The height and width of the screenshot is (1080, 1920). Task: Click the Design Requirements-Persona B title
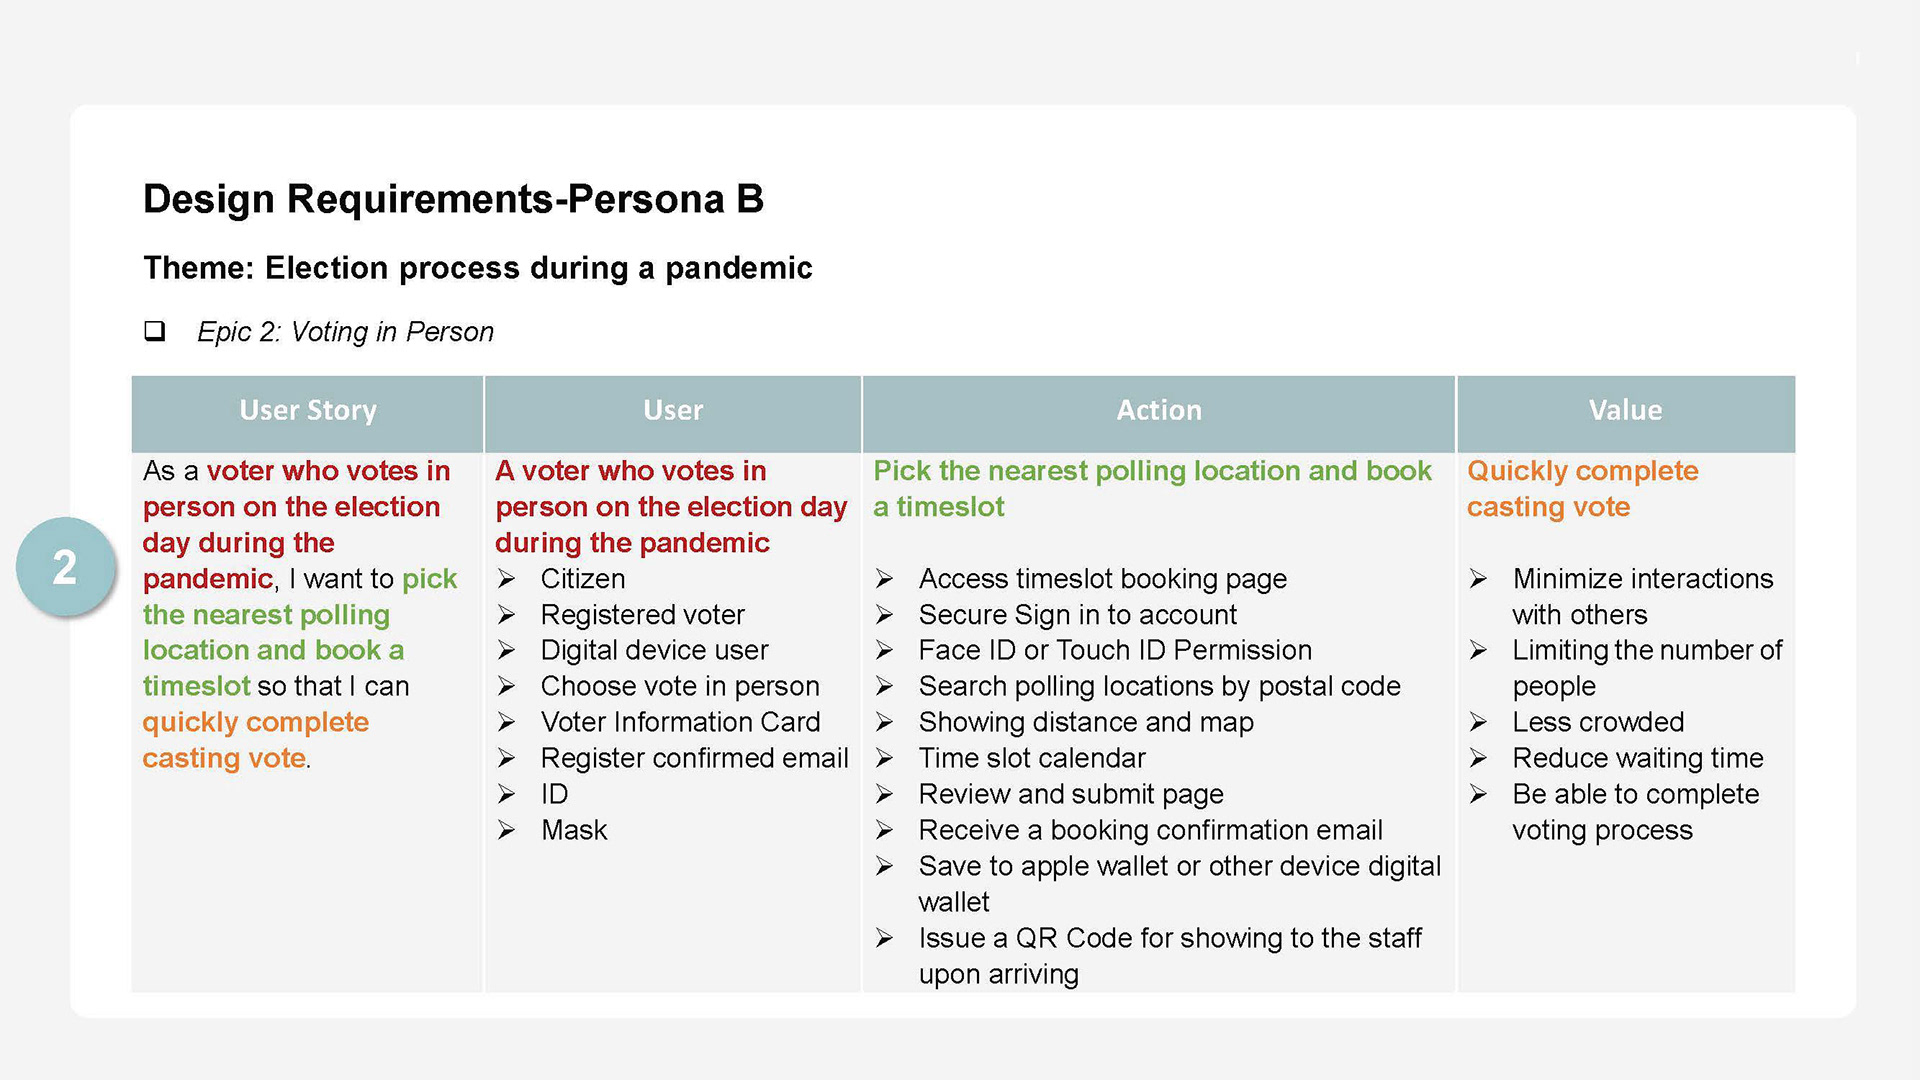(x=453, y=199)
